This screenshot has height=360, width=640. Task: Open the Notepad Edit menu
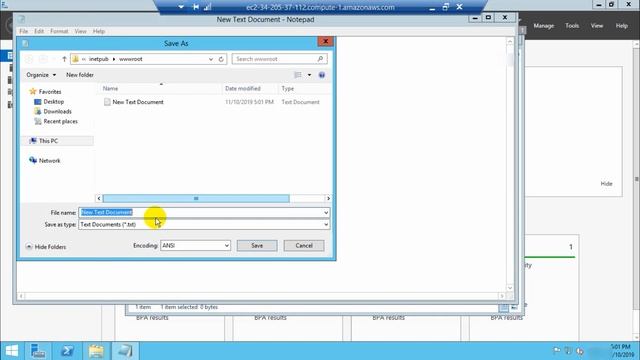[39, 31]
